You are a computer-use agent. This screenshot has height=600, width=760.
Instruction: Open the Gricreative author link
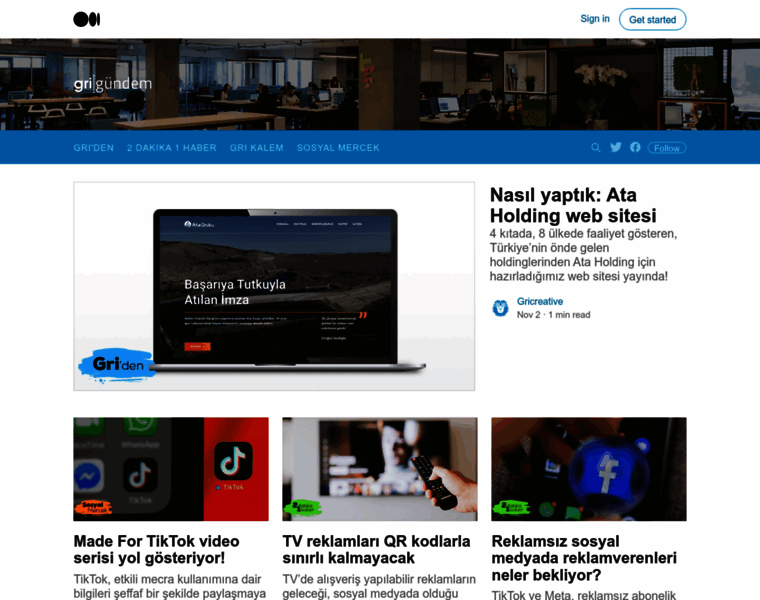539,301
